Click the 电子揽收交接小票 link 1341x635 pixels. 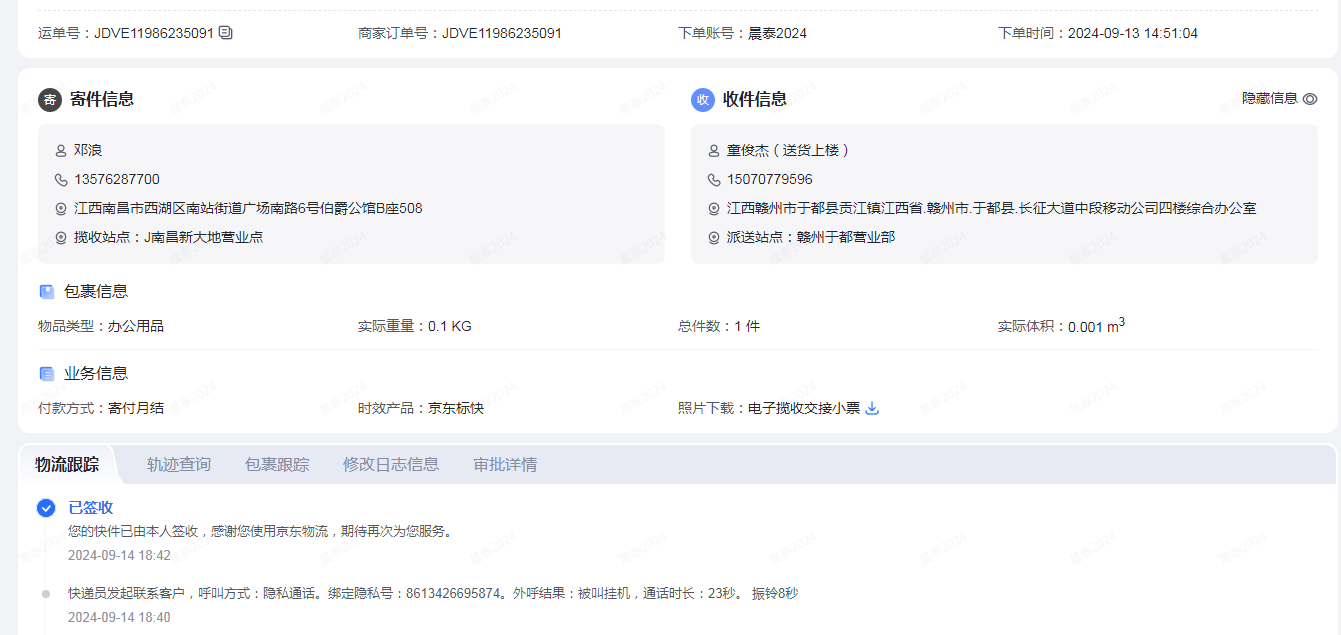click(804, 408)
